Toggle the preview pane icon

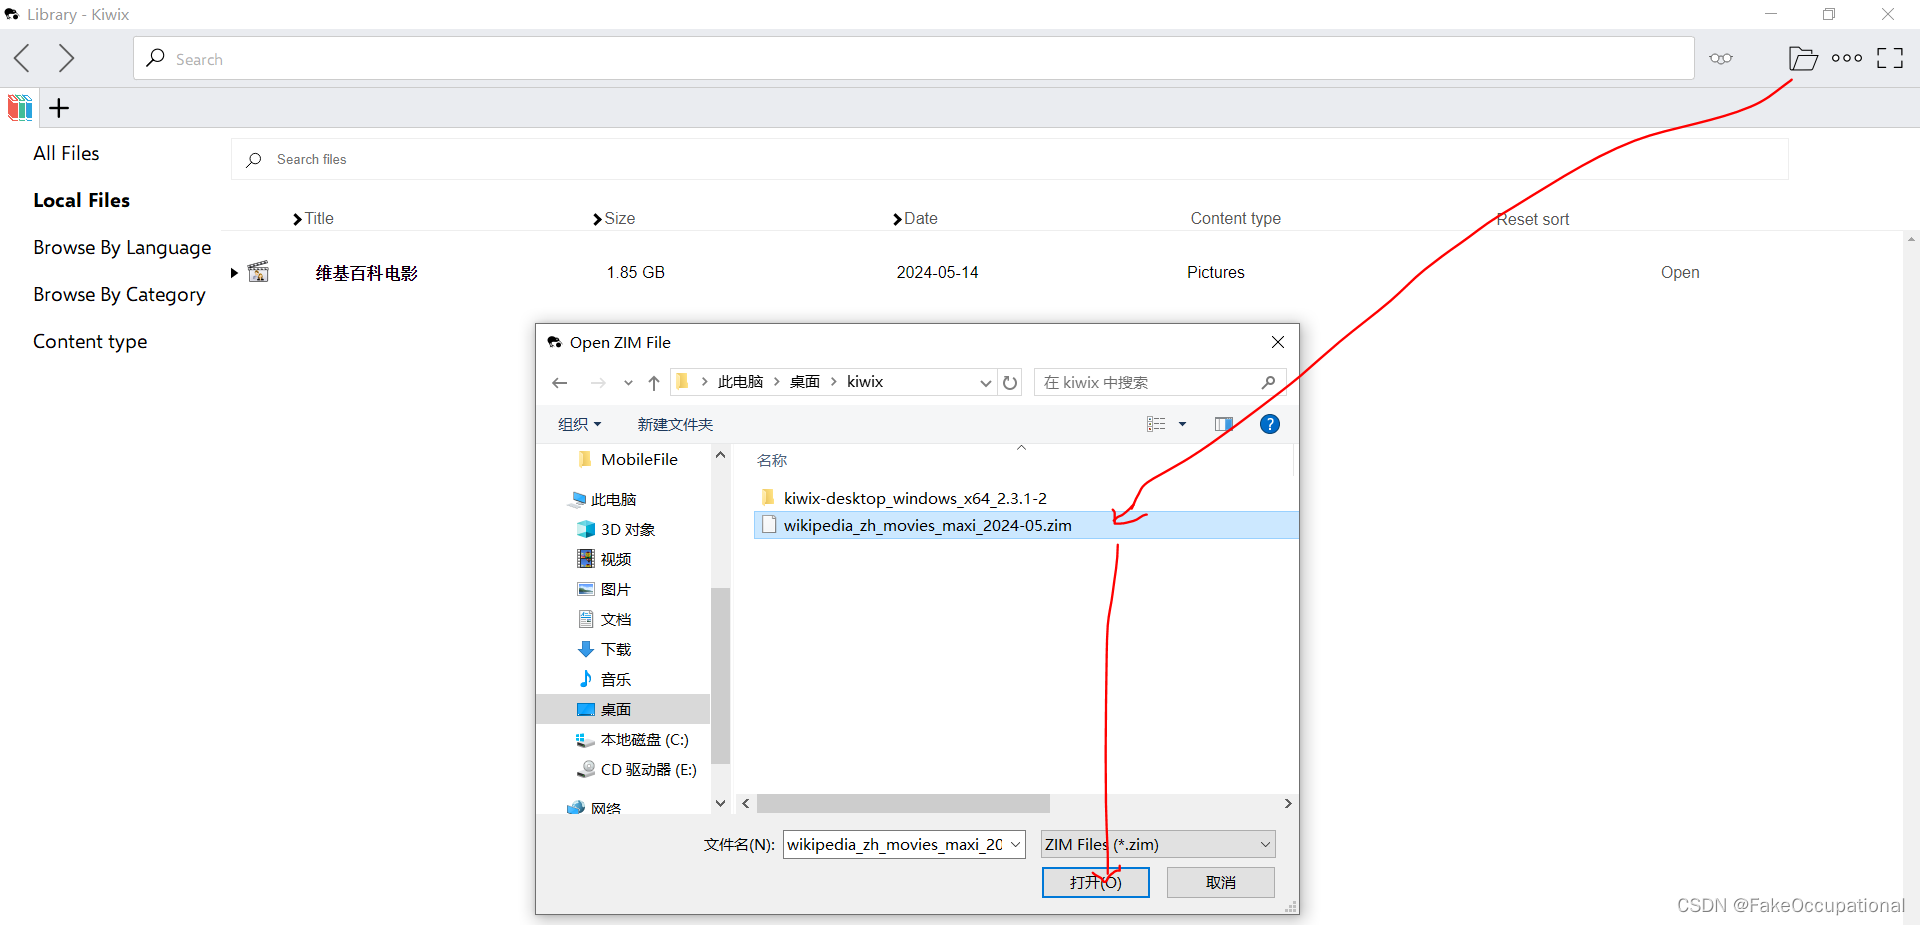pyautogui.click(x=1223, y=424)
